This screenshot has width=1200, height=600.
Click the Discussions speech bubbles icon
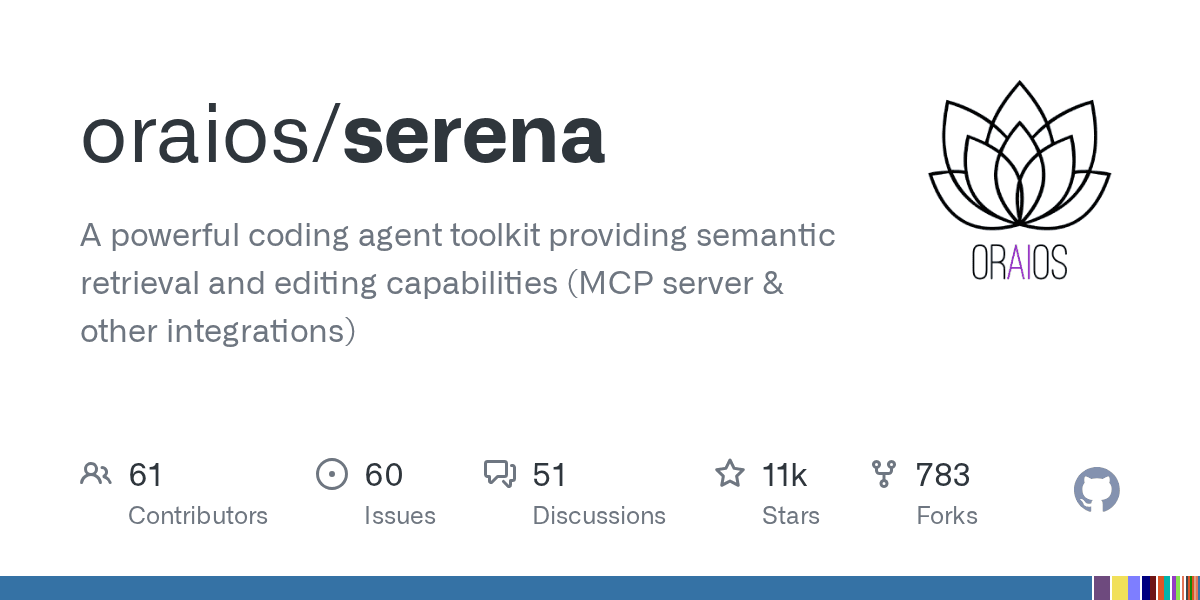pyautogui.click(x=499, y=474)
